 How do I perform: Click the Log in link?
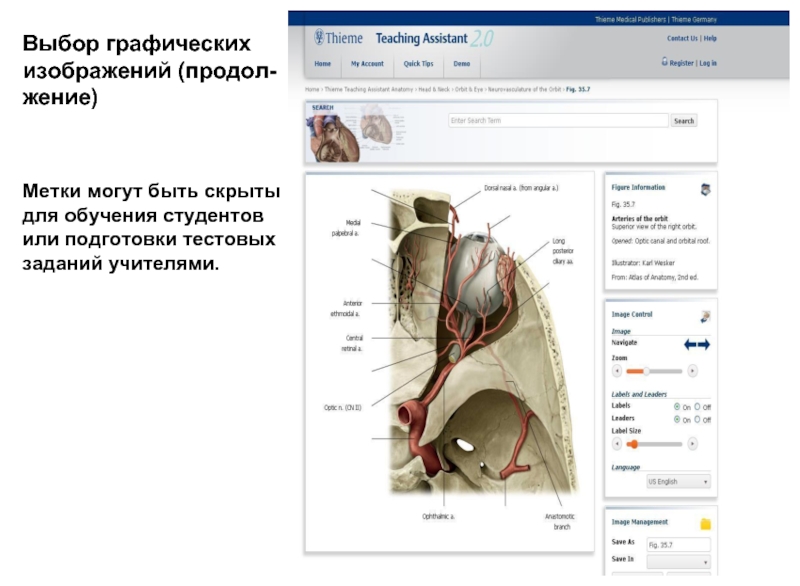coord(708,63)
